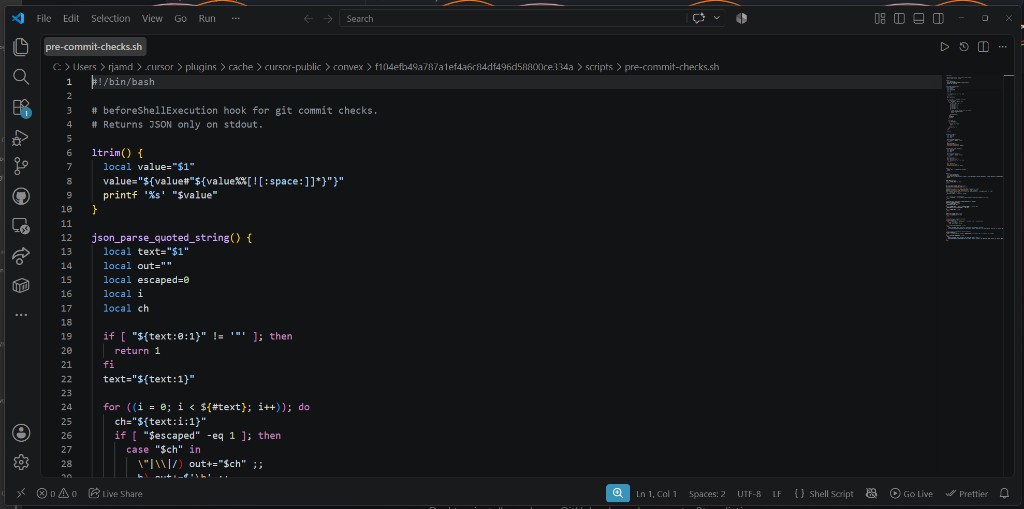Open the notifications bell

(1004, 493)
